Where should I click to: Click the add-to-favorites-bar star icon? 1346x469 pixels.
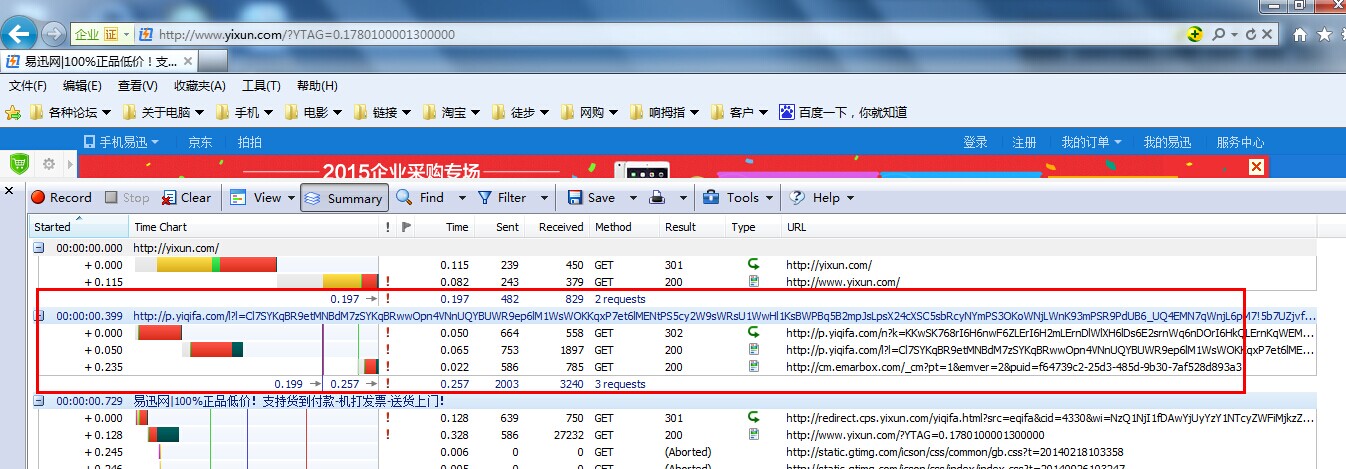(13, 112)
